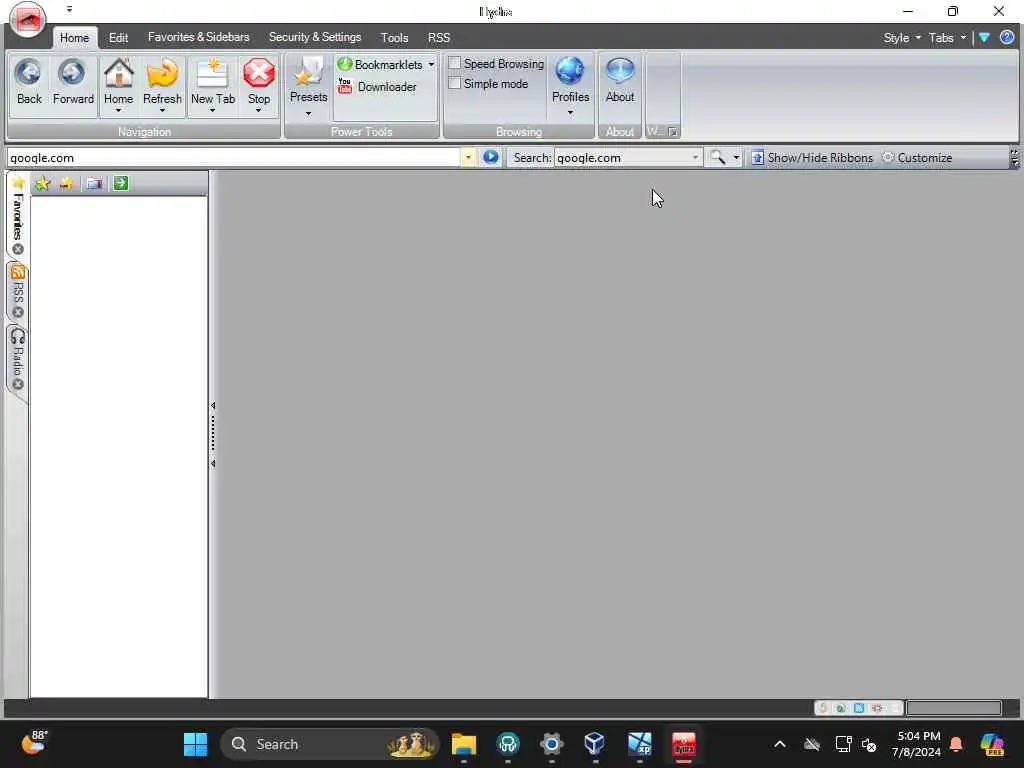Click the Forward navigation icon
The image size is (1024, 768).
[x=72, y=72]
